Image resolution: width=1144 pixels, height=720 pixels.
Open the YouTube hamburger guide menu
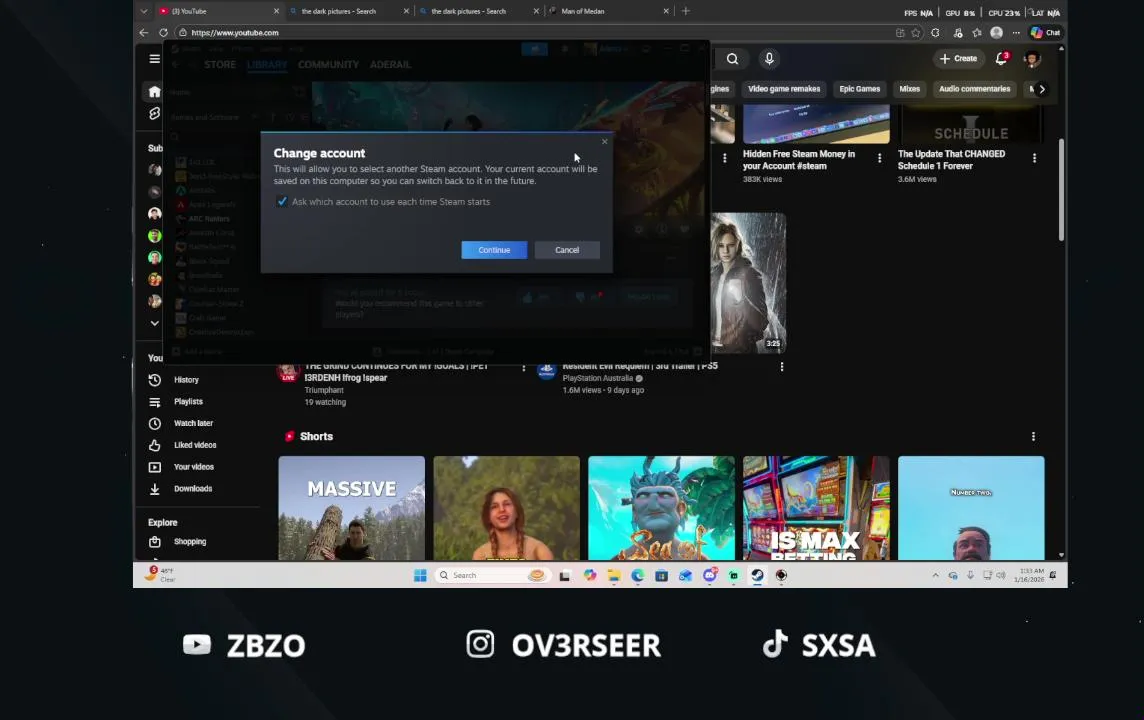tap(155, 58)
